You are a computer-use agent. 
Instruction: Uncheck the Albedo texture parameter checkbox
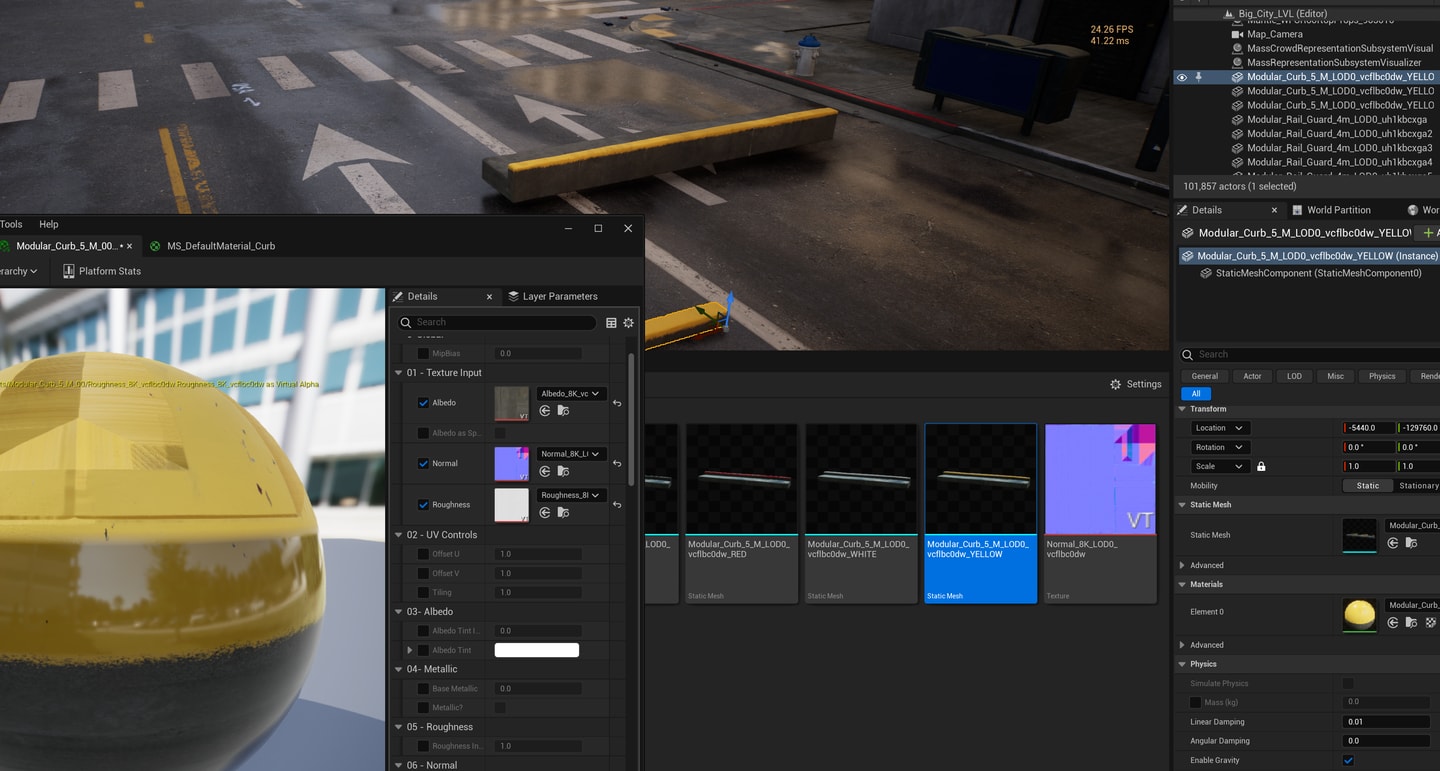pos(423,403)
